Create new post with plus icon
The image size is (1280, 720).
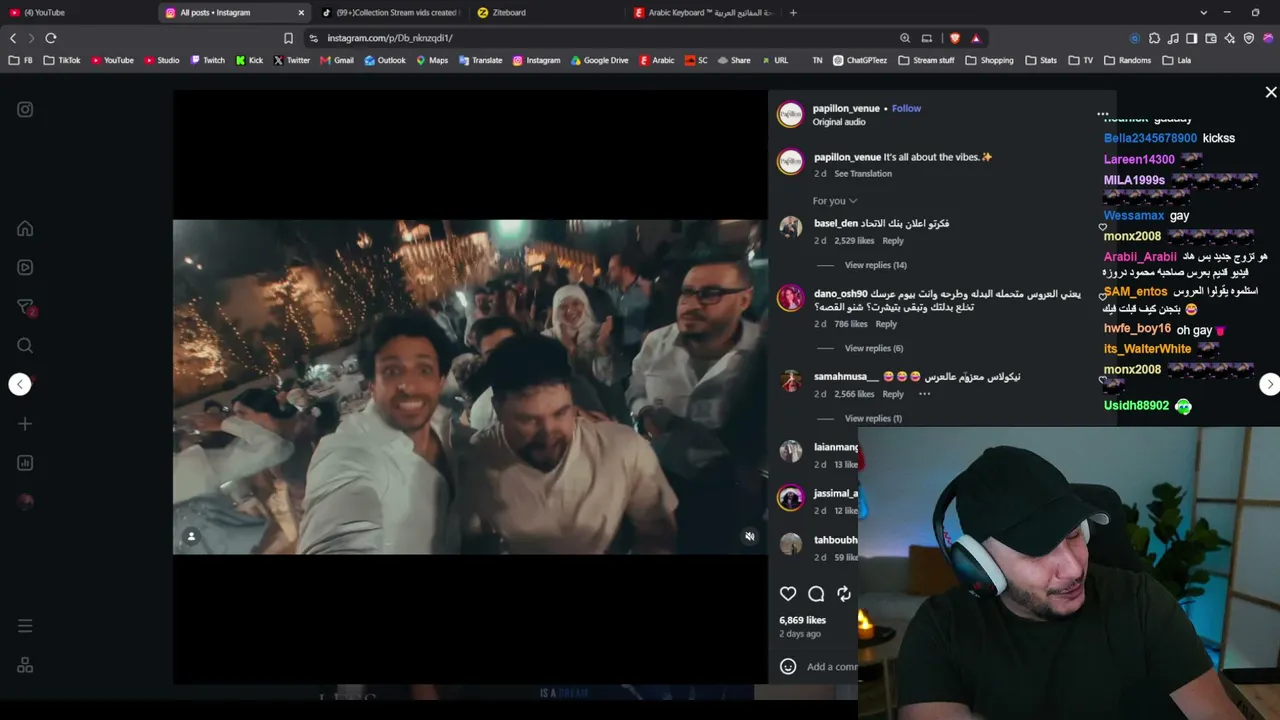25,424
